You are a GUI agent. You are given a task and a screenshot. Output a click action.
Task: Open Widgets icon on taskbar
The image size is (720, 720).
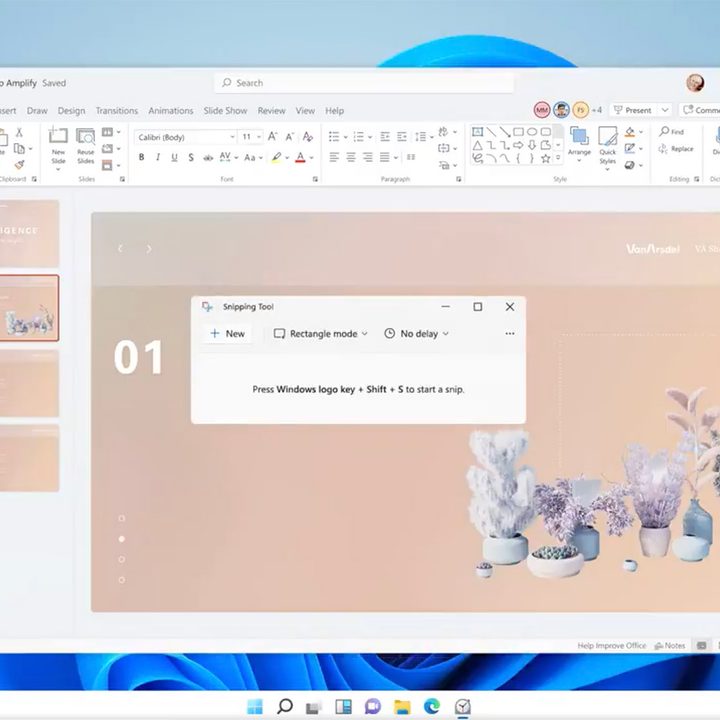tap(343, 706)
